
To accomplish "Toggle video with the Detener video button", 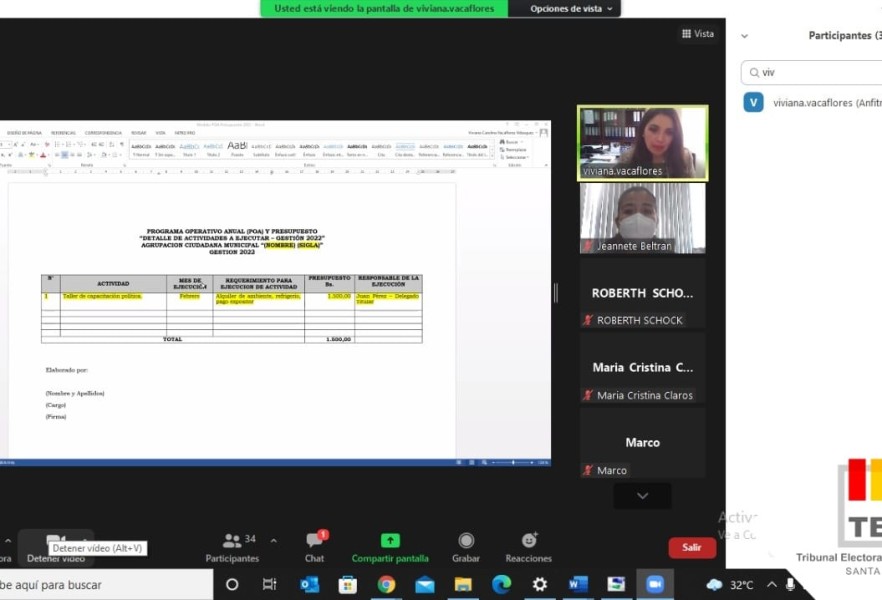I will (x=56, y=543).
